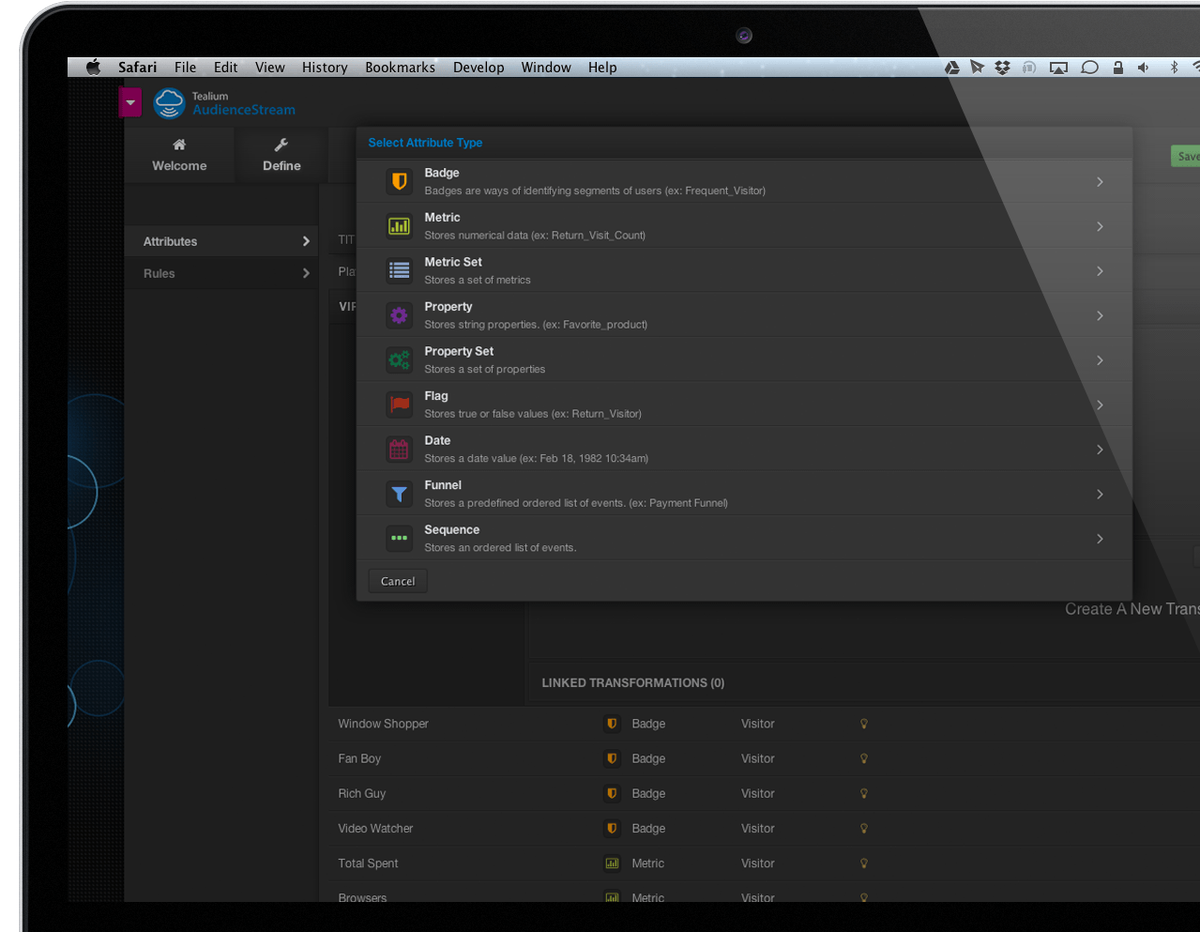The image size is (1200, 932).
Task: Expand the Metric attribute type chevron
Action: click(x=1100, y=227)
